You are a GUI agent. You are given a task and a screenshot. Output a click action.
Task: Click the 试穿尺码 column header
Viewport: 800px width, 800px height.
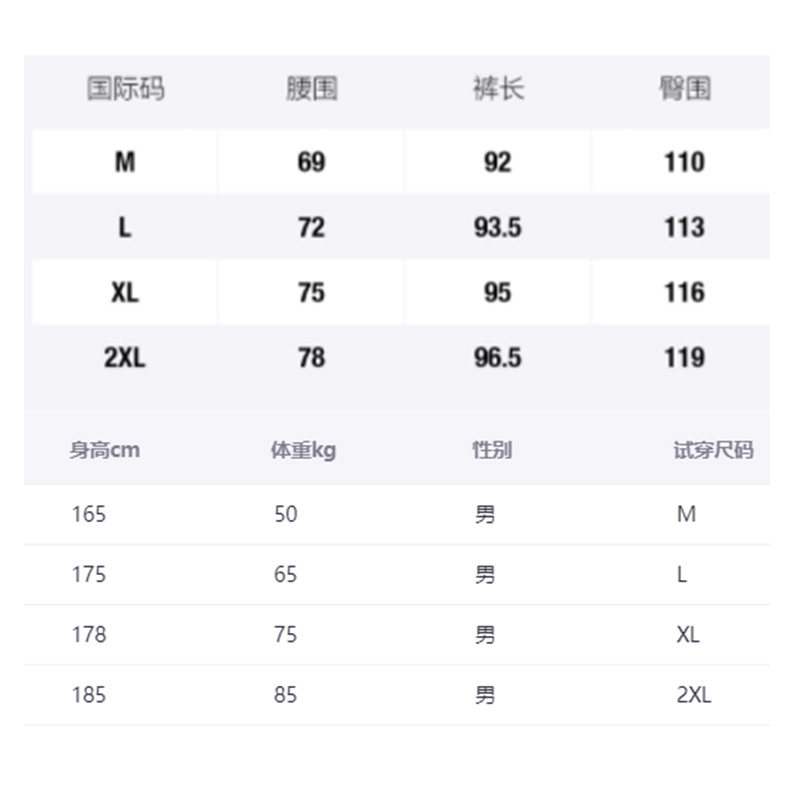pos(713,450)
